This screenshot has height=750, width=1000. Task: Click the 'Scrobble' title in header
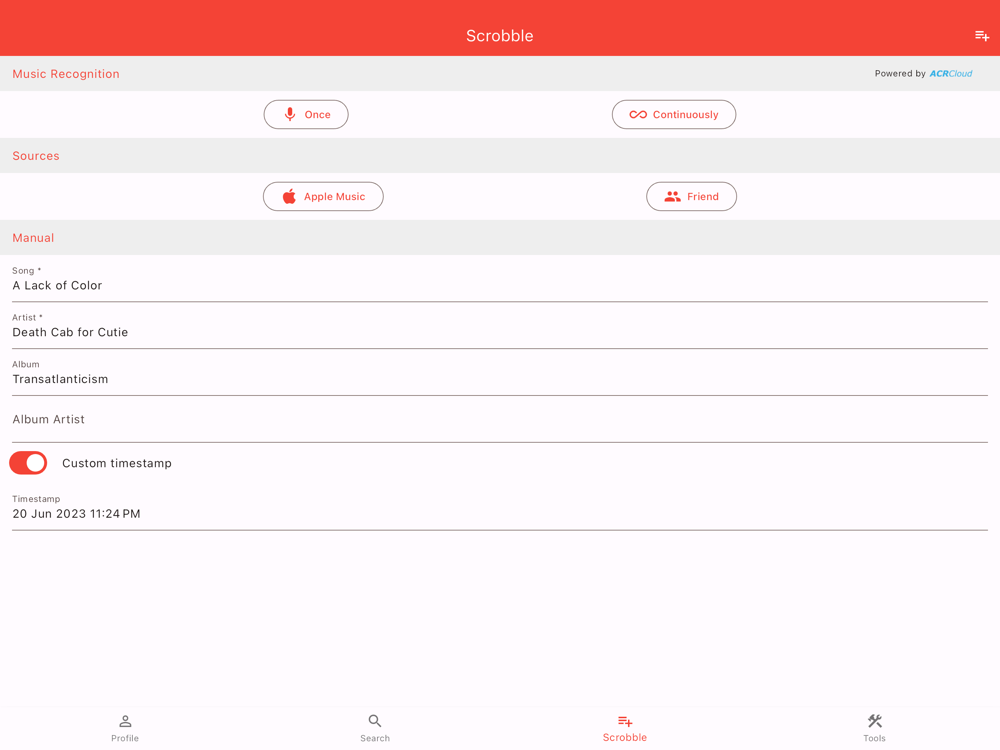(x=499, y=36)
